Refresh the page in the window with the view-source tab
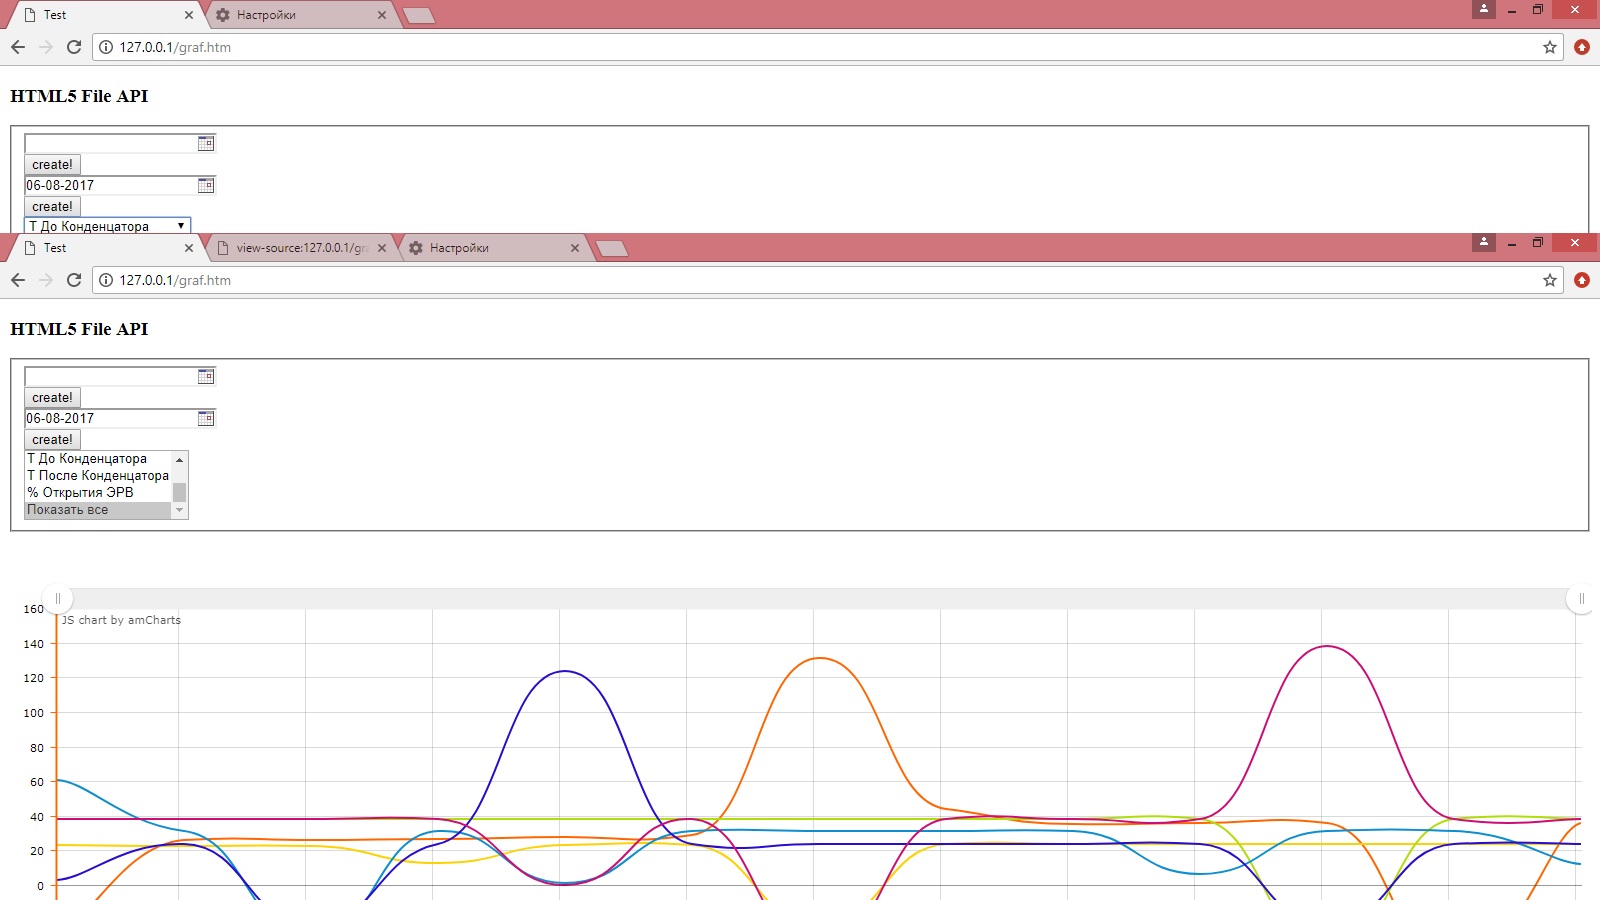1600x900 pixels. pyautogui.click(x=74, y=280)
